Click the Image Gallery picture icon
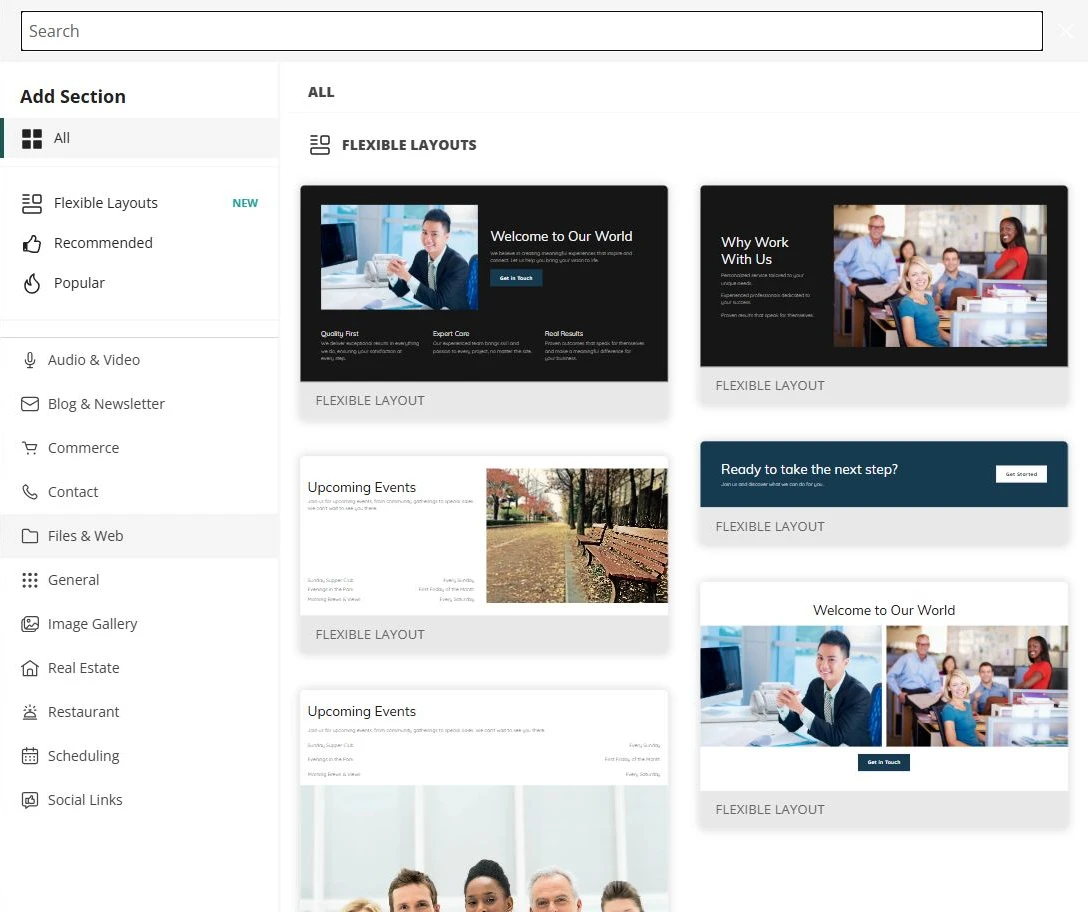The width and height of the screenshot is (1088, 912). click(30, 624)
